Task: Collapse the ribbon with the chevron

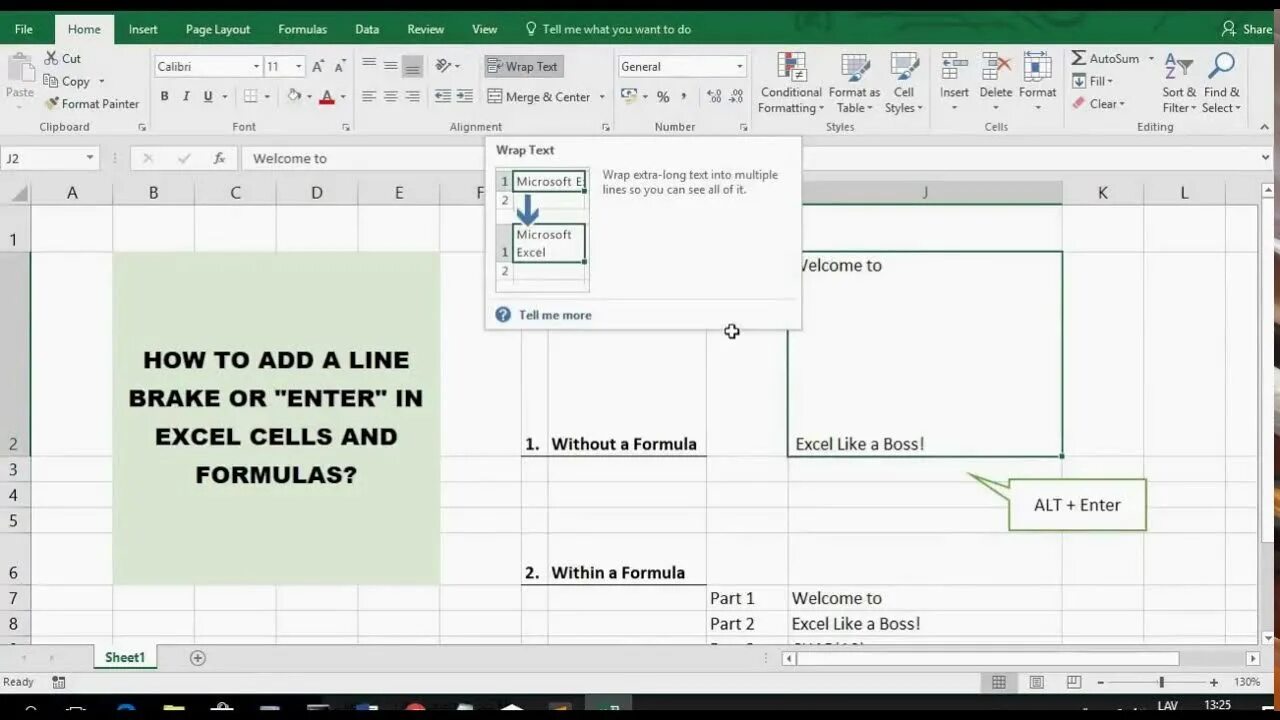Action: [1266, 127]
